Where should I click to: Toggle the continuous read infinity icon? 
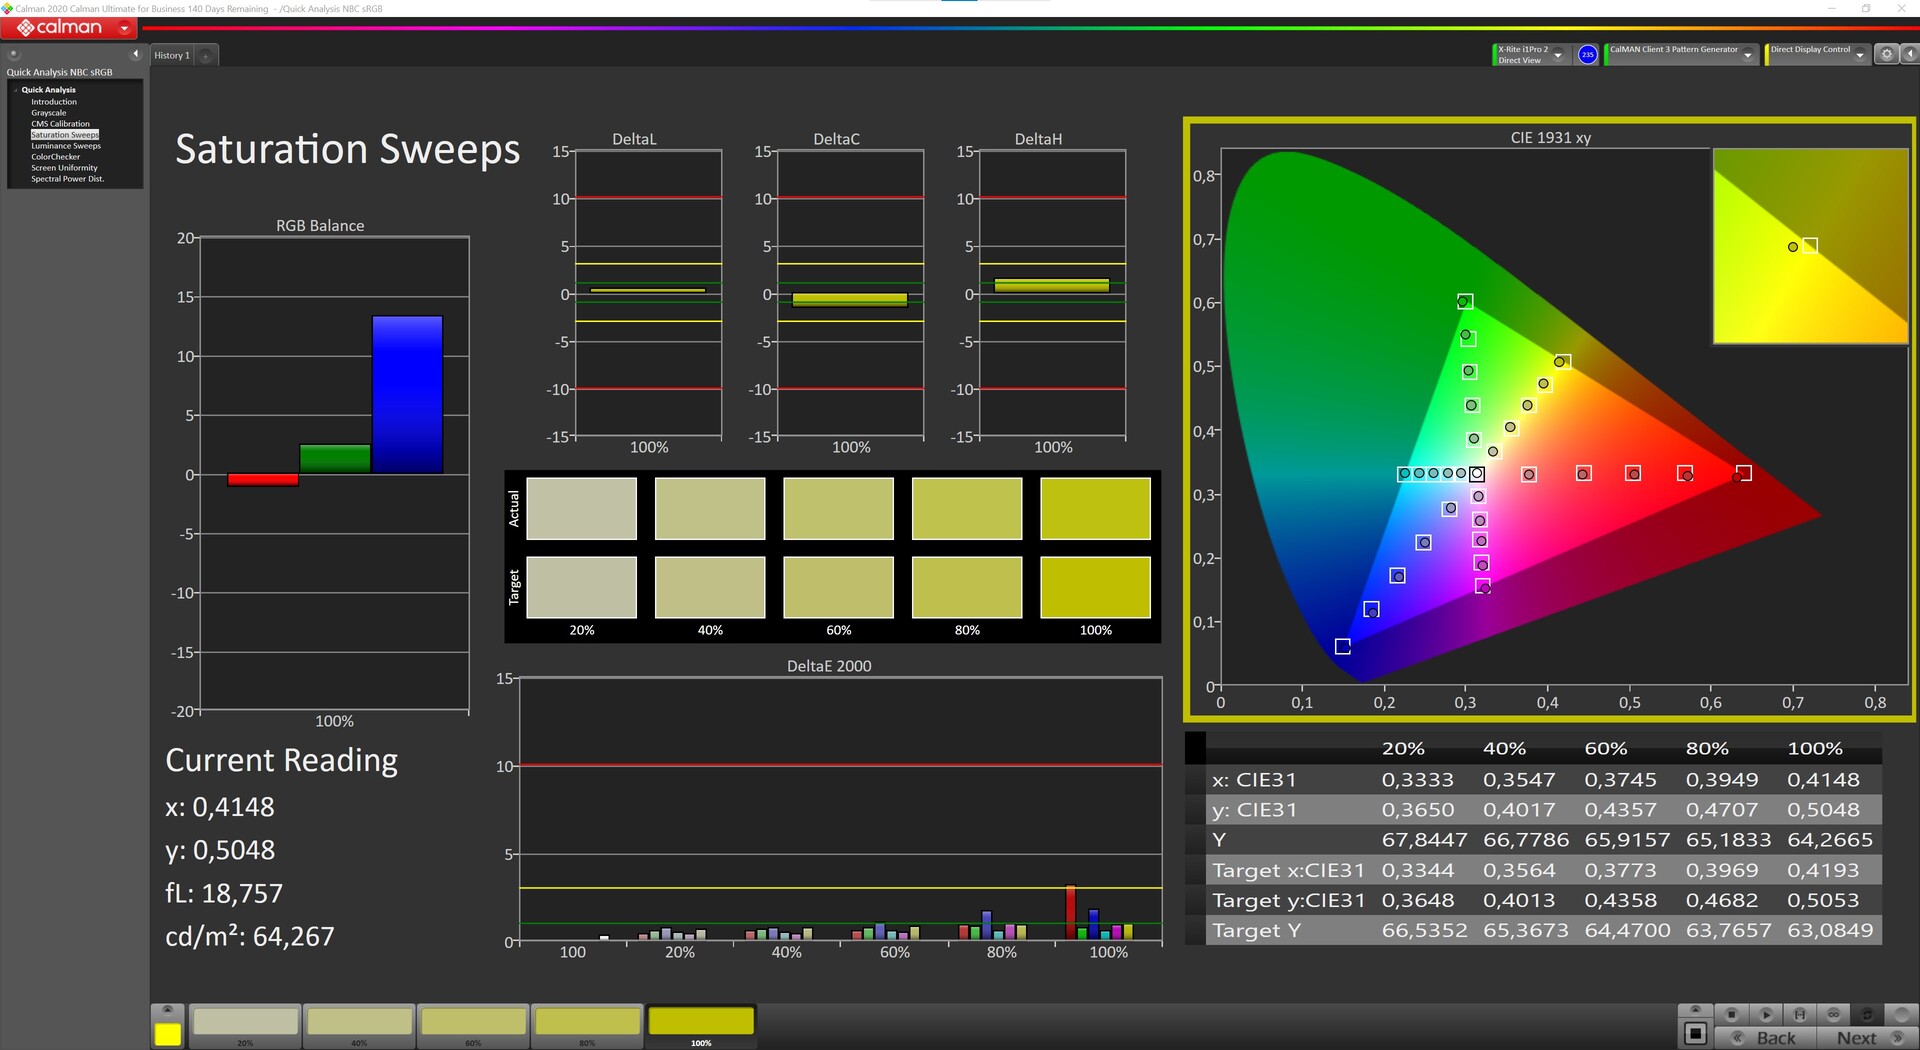[1833, 1014]
